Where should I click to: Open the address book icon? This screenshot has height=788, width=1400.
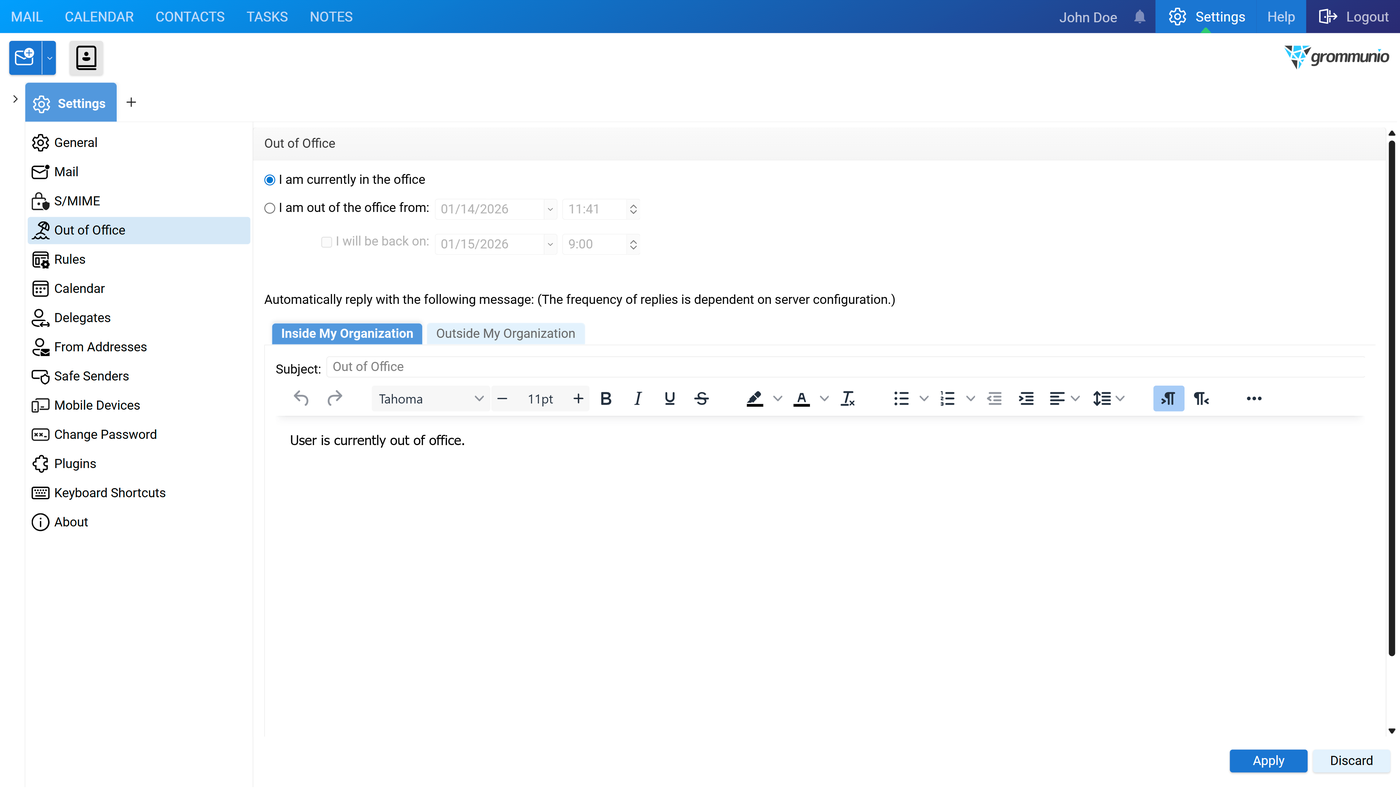click(x=86, y=58)
